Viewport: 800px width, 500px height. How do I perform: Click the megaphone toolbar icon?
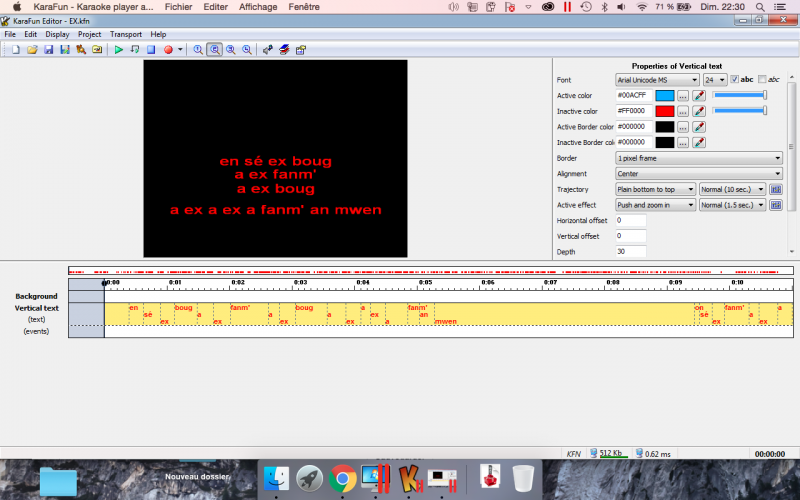tap(267, 49)
